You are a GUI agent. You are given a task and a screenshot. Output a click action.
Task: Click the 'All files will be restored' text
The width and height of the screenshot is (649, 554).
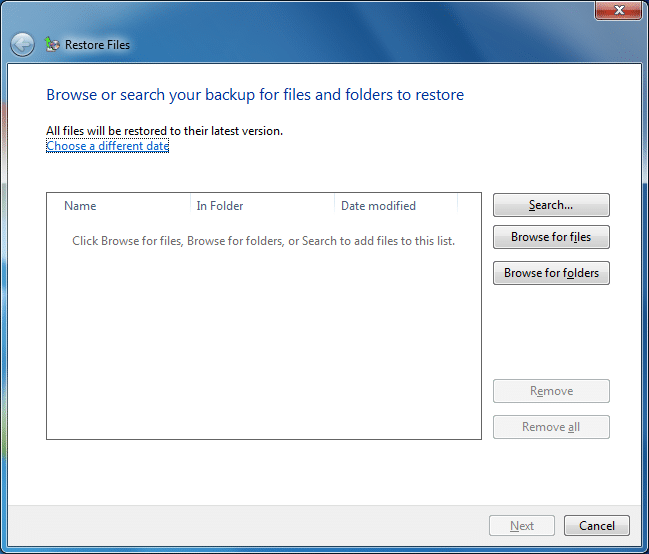point(164,131)
